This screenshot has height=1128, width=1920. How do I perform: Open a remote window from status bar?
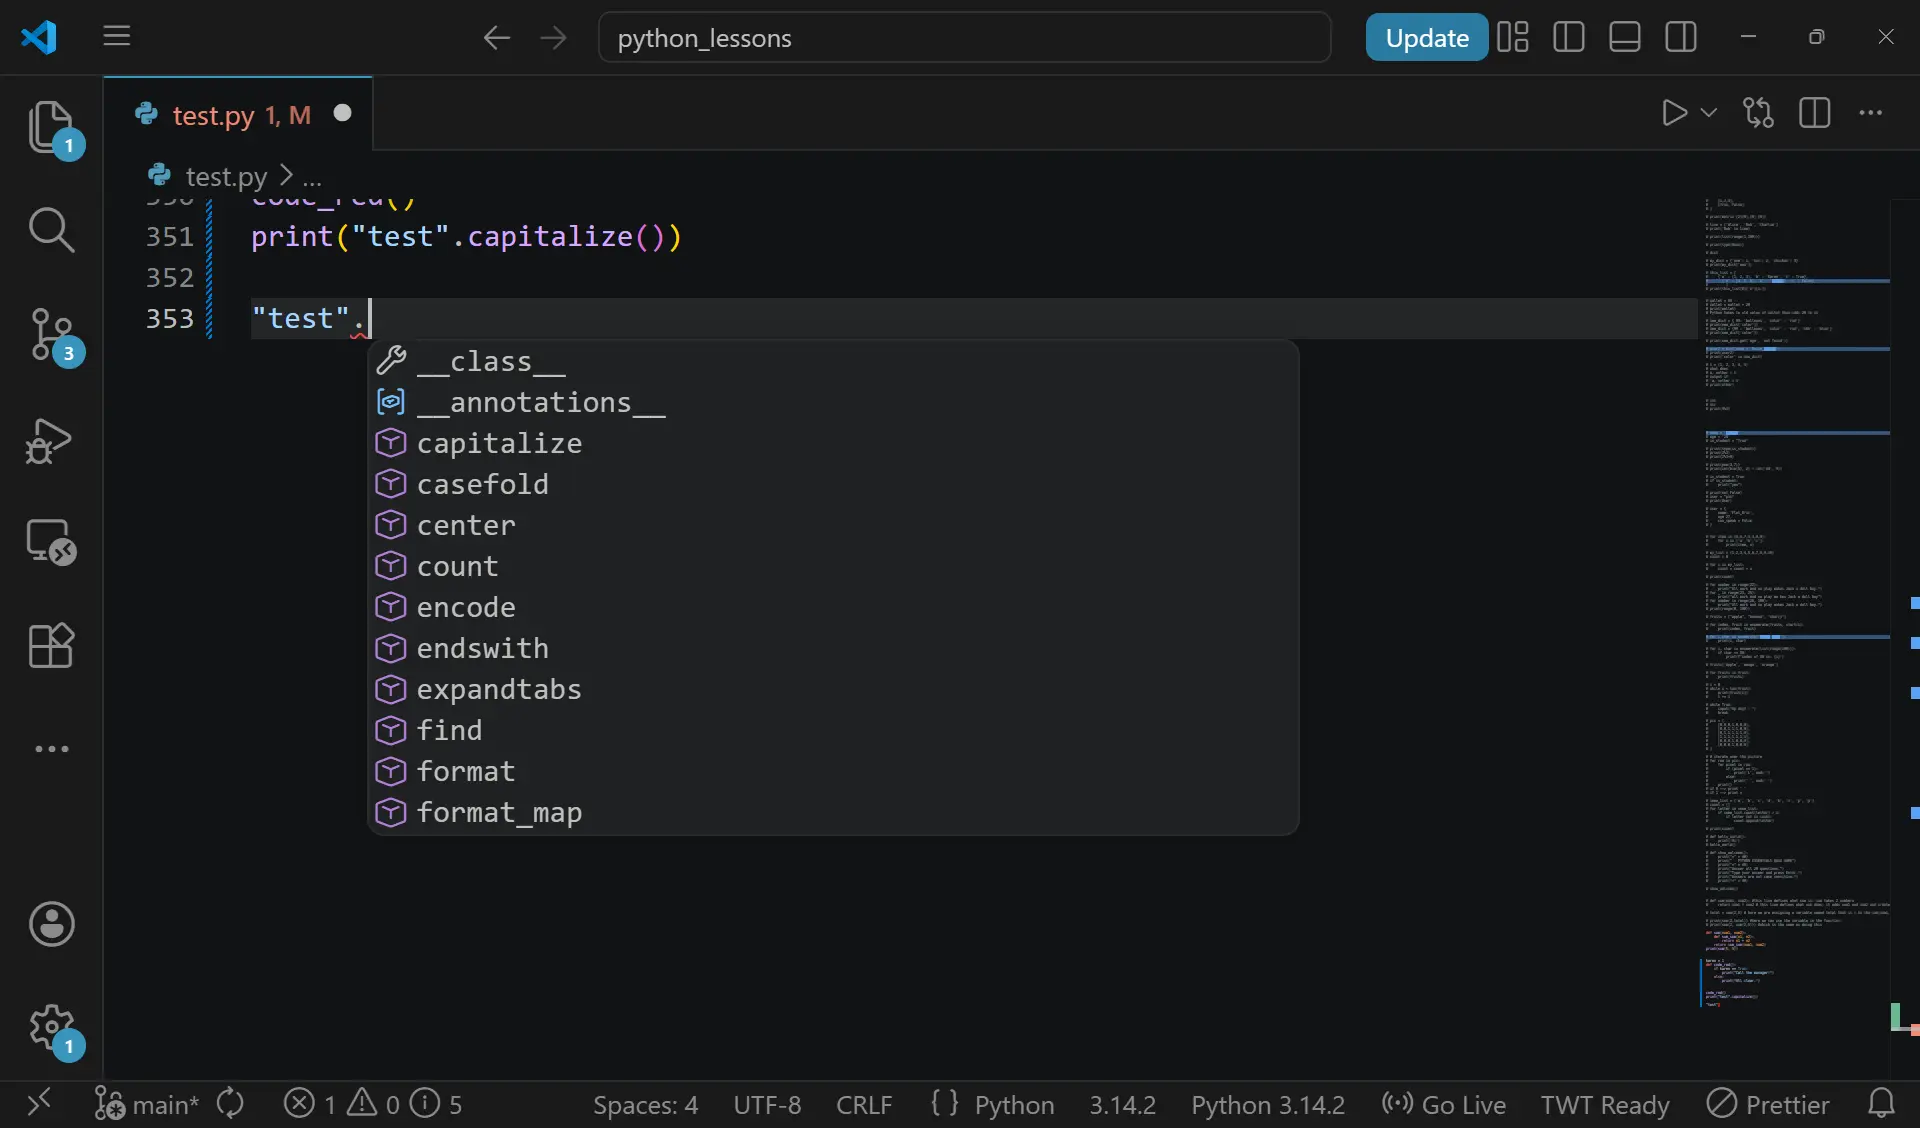[38, 1104]
